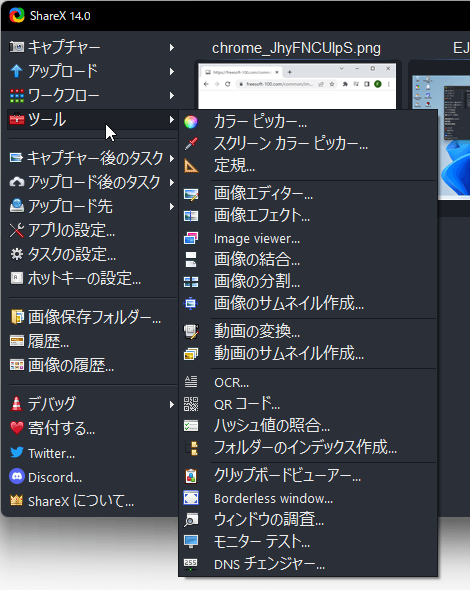Click the checklist icon for ハッシュ値の照合
The image size is (470, 590).
[191, 426]
